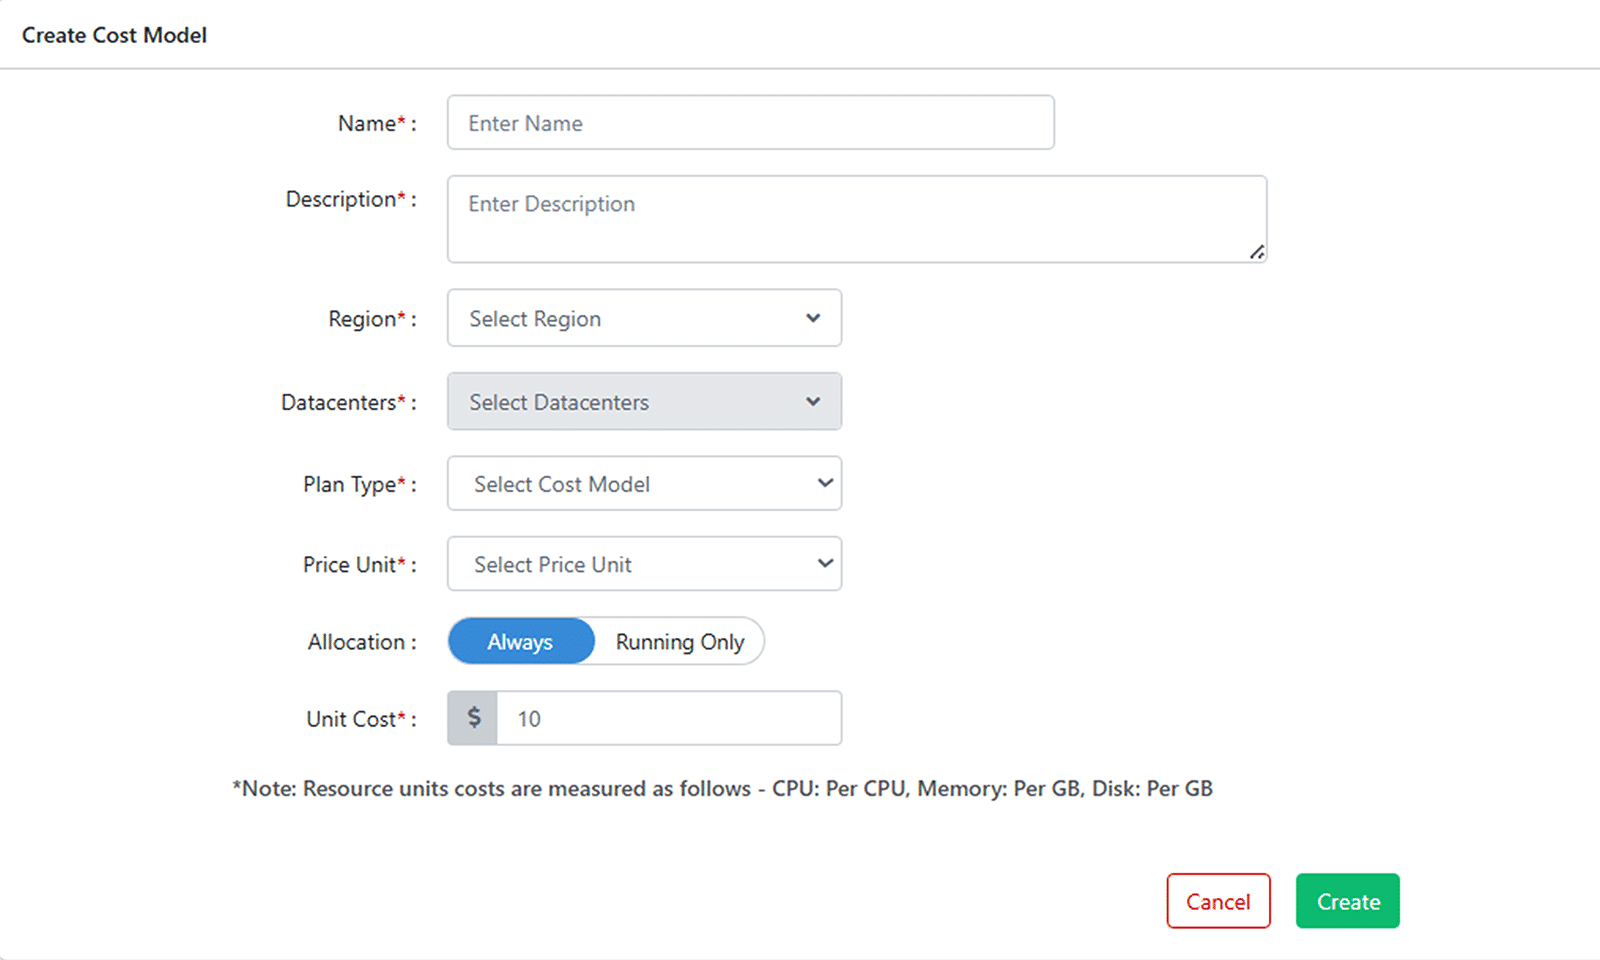Click the Description box resize handle
1600x960 pixels.
pos(1257,253)
